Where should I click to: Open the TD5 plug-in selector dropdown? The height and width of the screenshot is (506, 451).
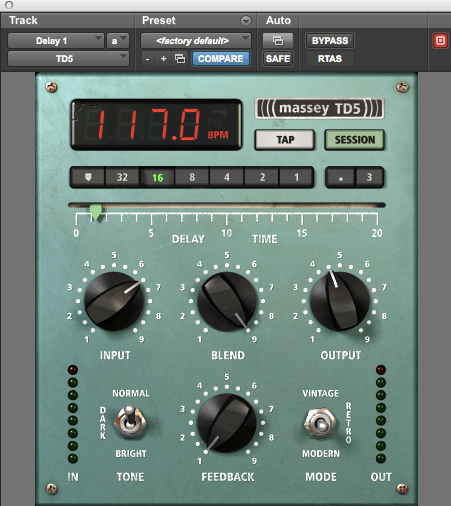(68, 59)
